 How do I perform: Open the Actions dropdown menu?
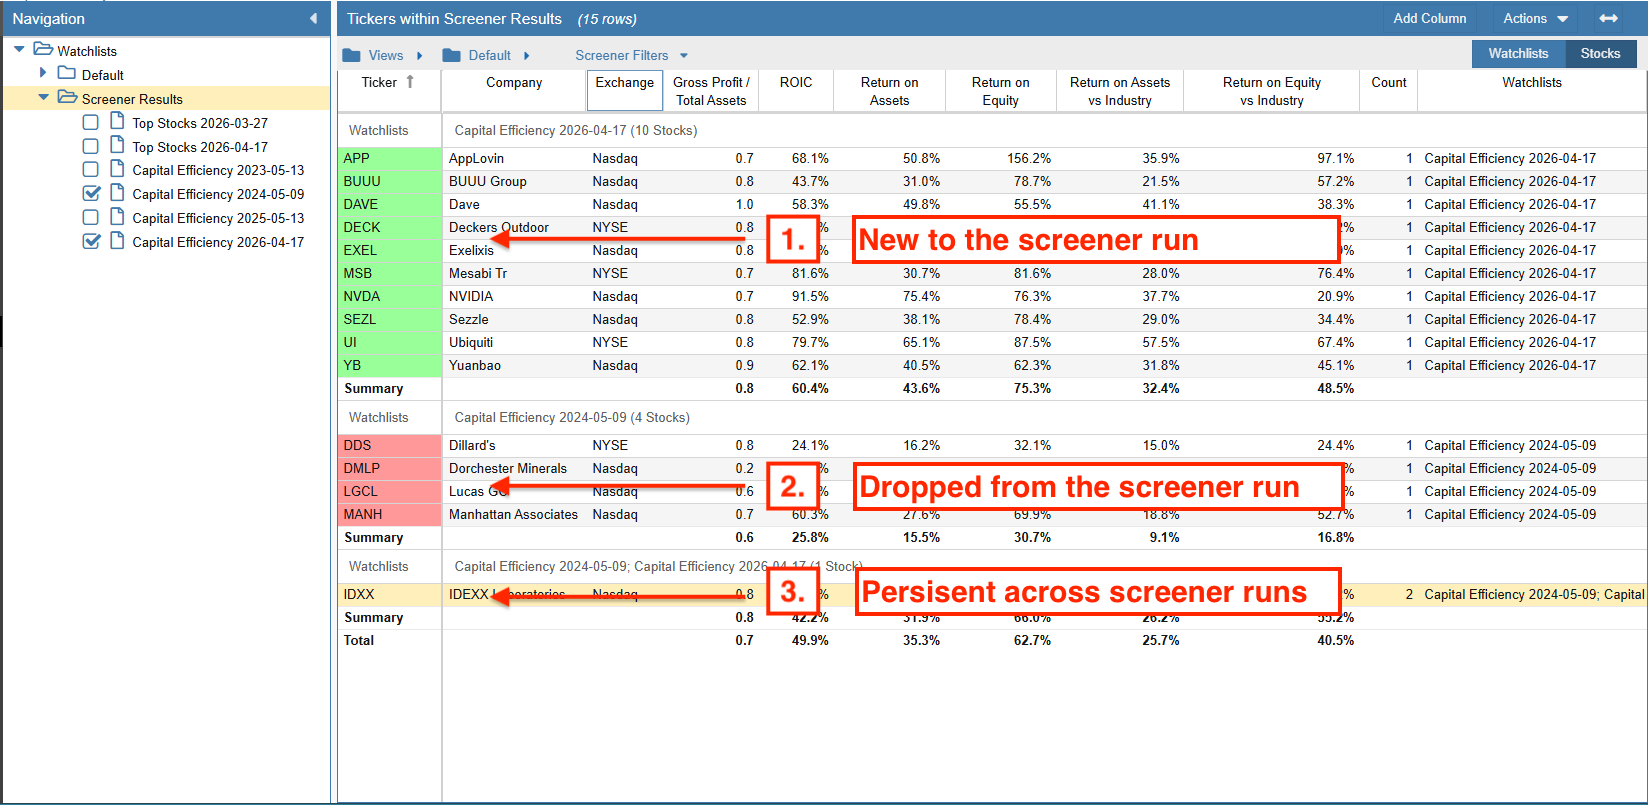click(x=1535, y=18)
